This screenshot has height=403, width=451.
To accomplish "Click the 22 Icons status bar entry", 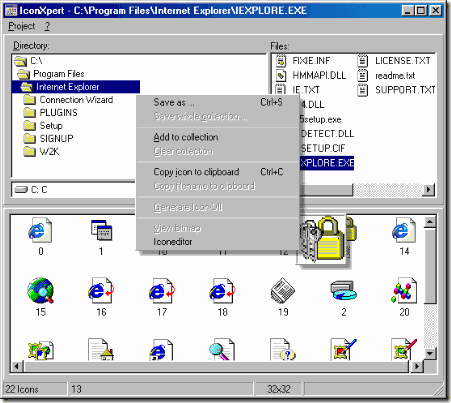I will point(35,389).
